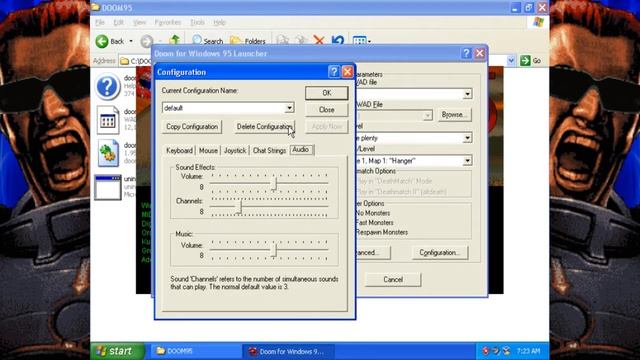Click the middle system tray icon

click(496, 351)
